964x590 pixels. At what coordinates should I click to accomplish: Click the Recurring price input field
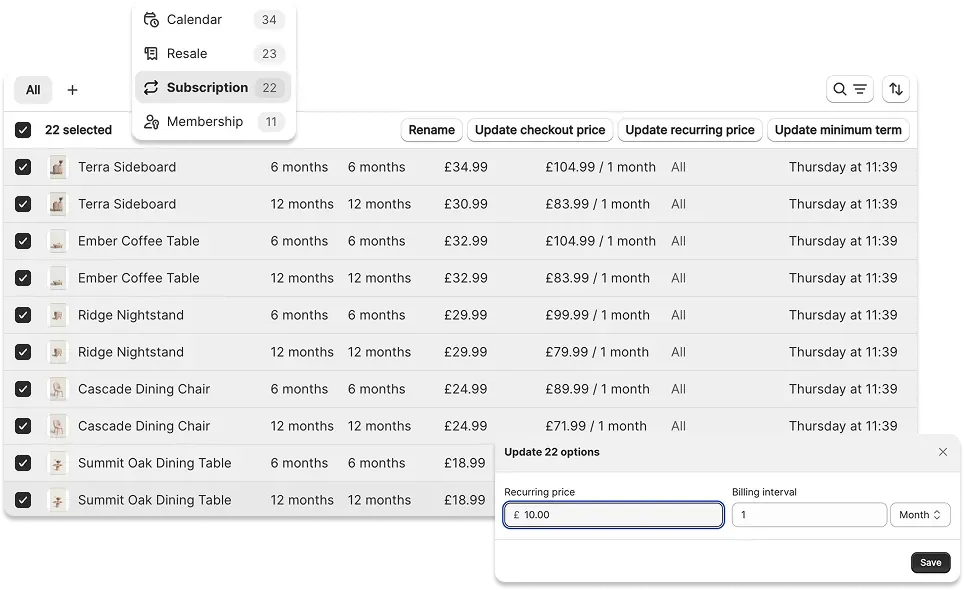click(612, 514)
